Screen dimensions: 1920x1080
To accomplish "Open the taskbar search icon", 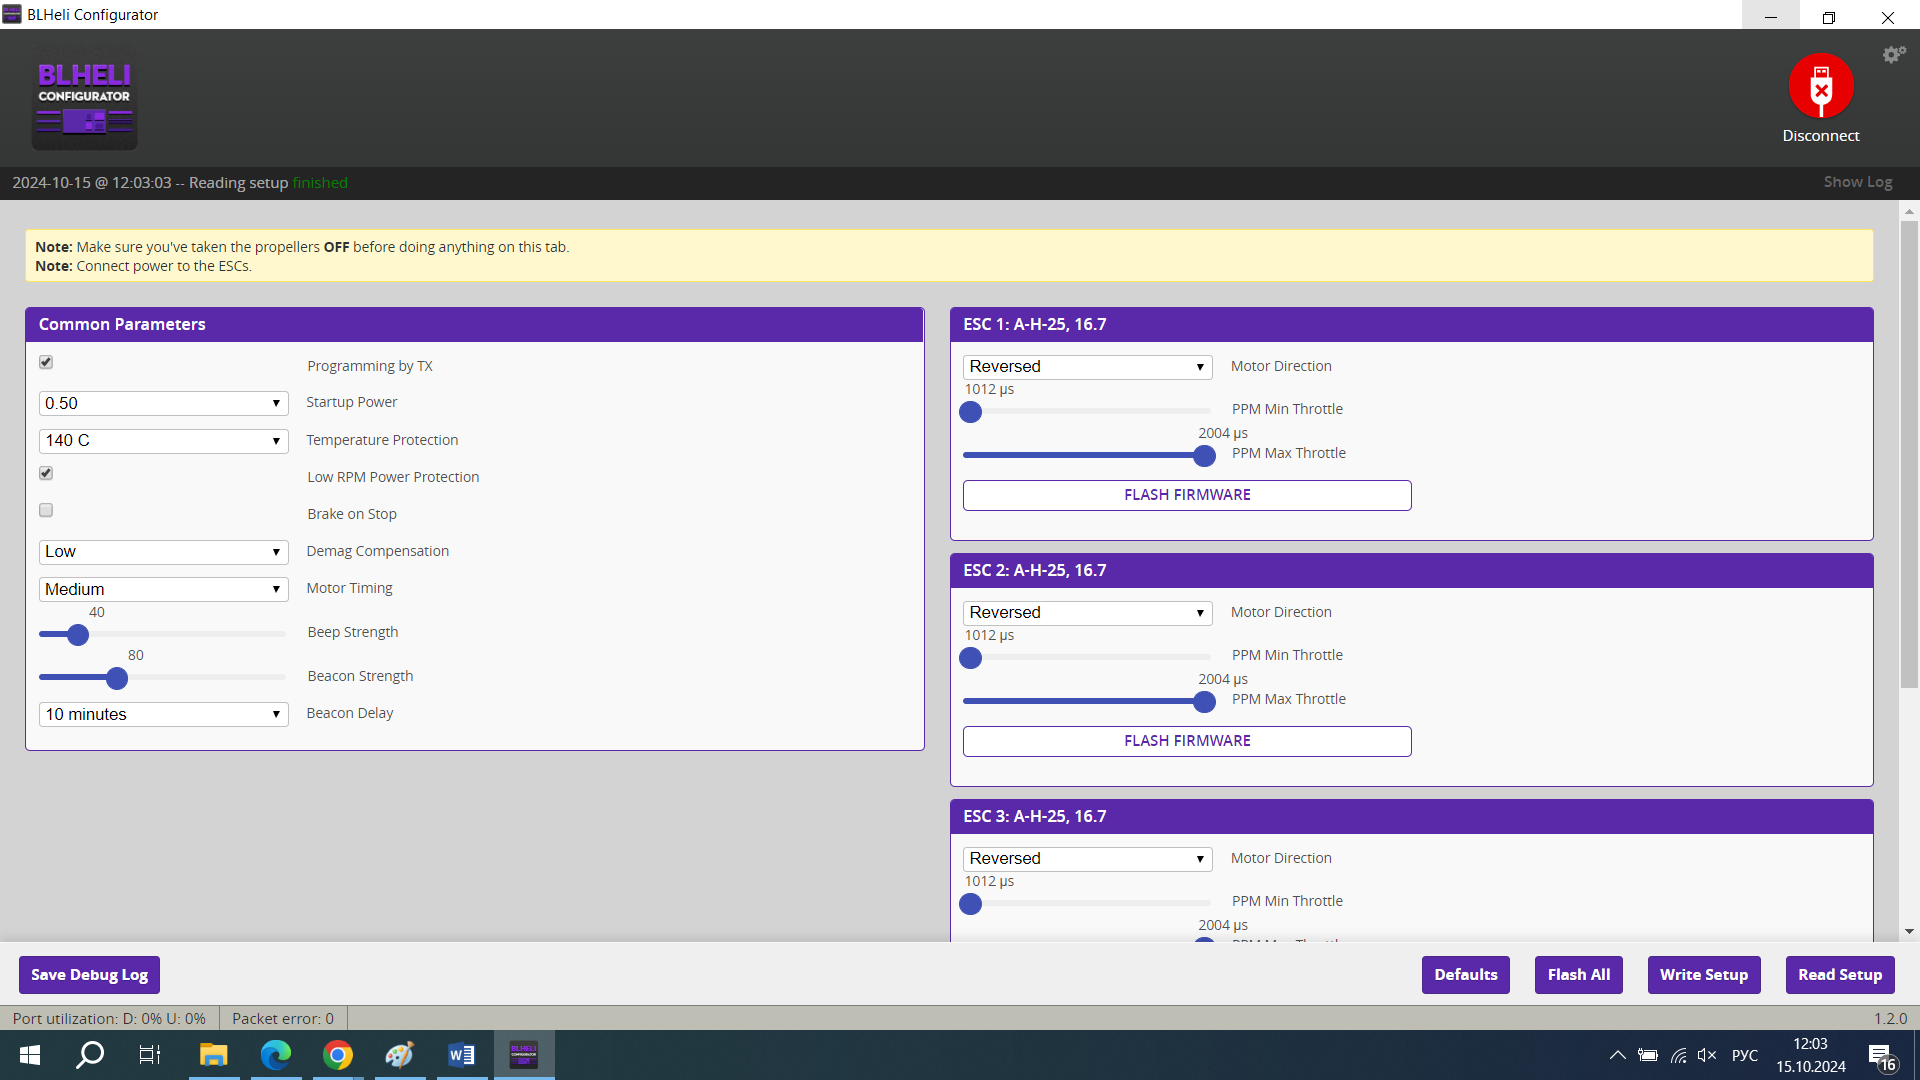I will point(90,1055).
